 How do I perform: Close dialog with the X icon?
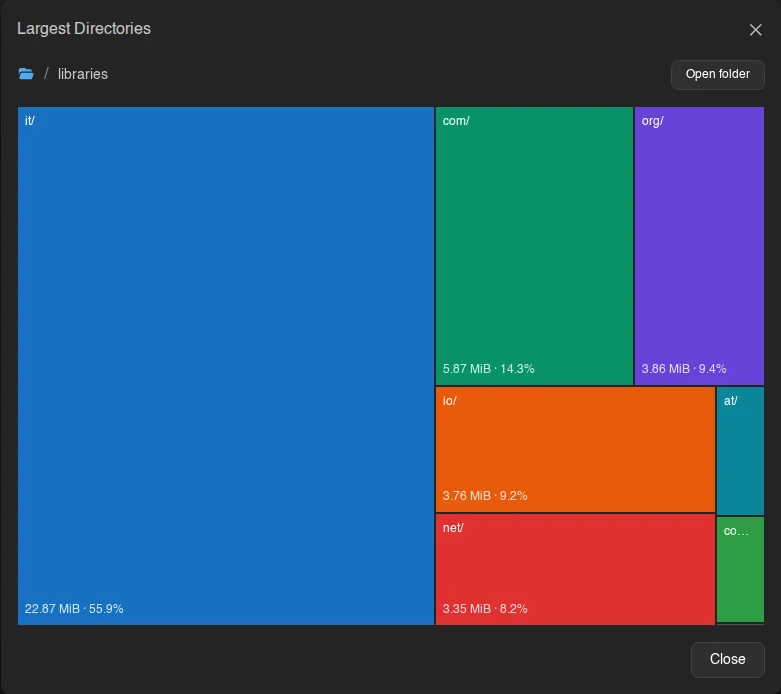coord(755,30)
